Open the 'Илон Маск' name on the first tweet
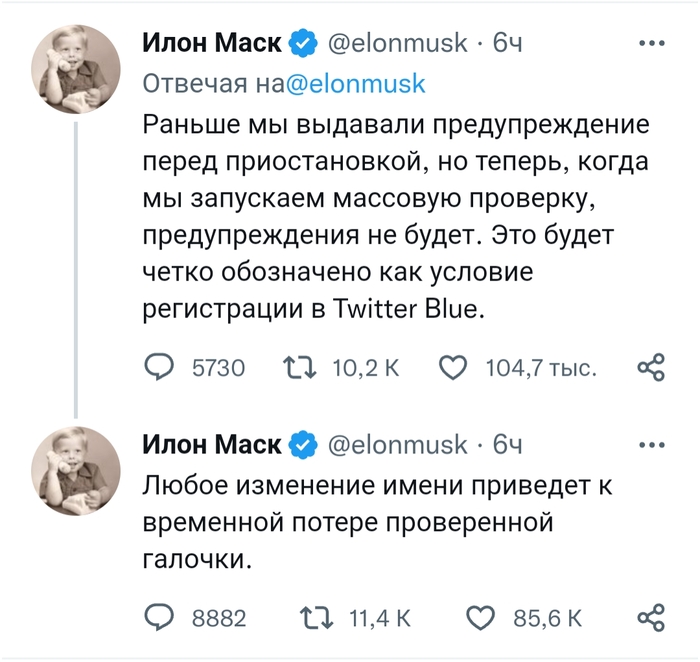 [x=212, y=43]
